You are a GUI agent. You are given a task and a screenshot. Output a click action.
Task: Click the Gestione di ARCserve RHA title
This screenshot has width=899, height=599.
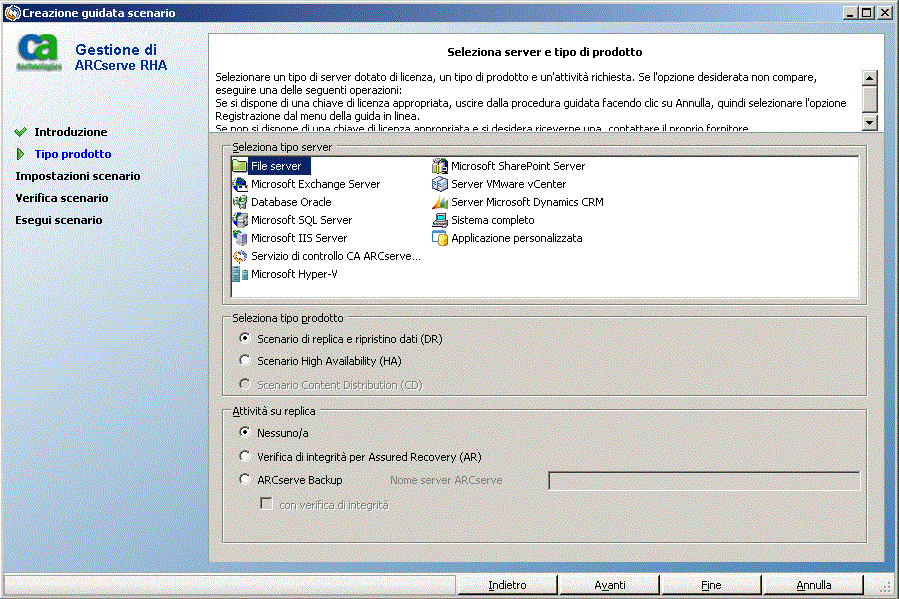tap(120, 57)
